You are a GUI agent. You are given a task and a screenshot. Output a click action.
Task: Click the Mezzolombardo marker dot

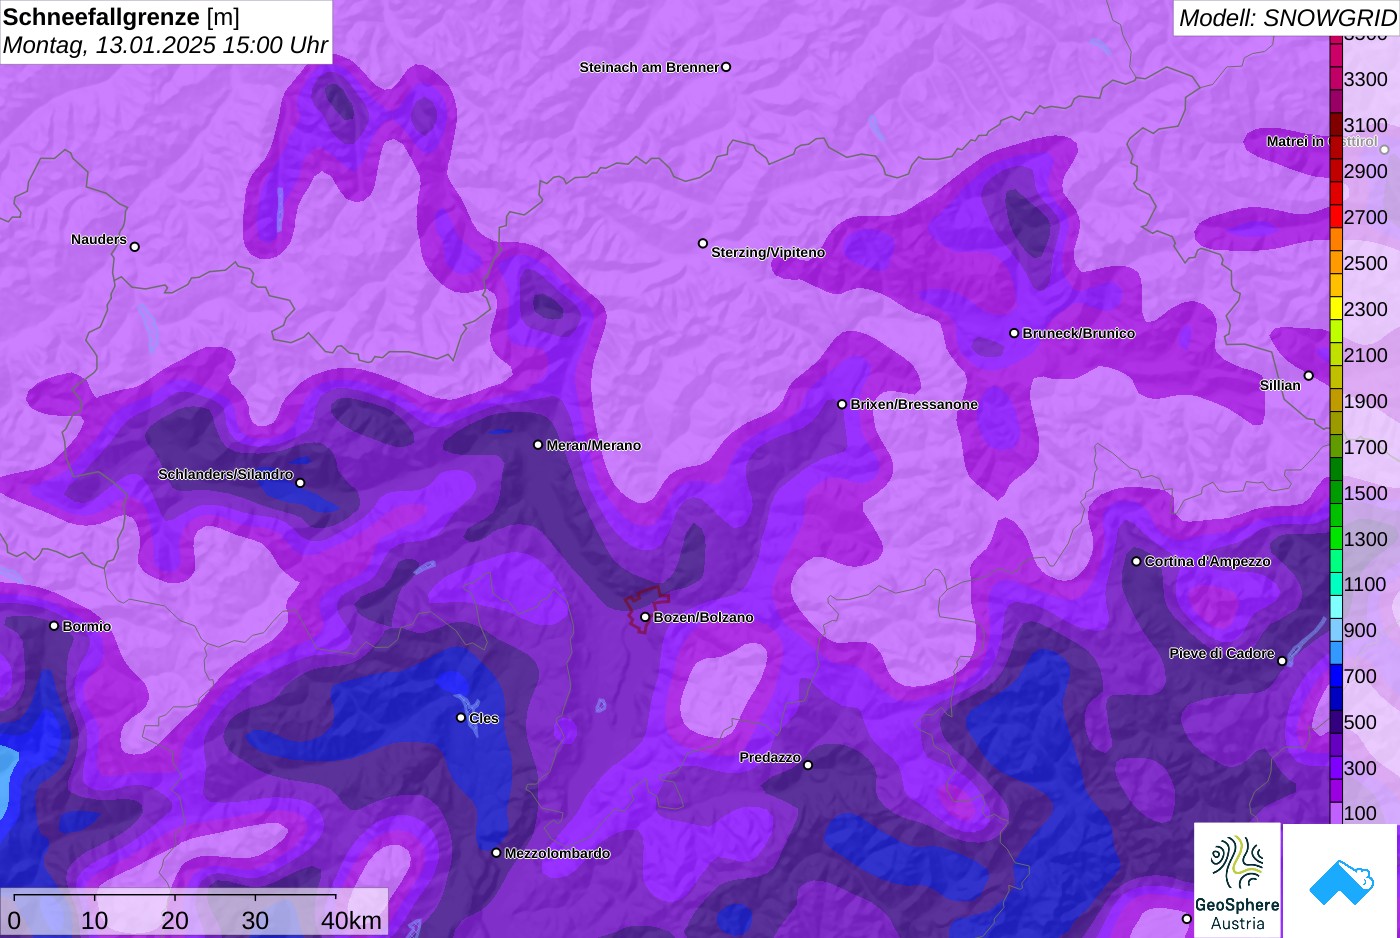496,853
